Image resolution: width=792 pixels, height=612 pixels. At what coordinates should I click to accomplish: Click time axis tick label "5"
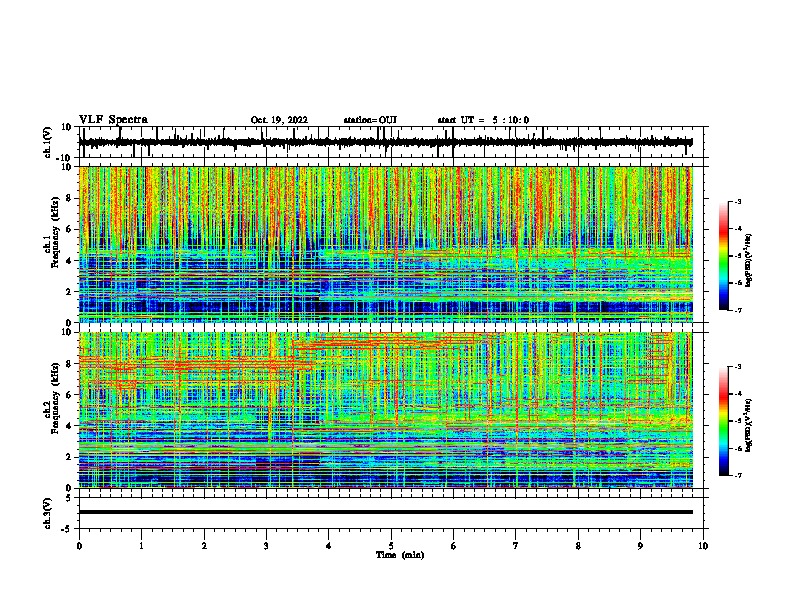[391, 546]
